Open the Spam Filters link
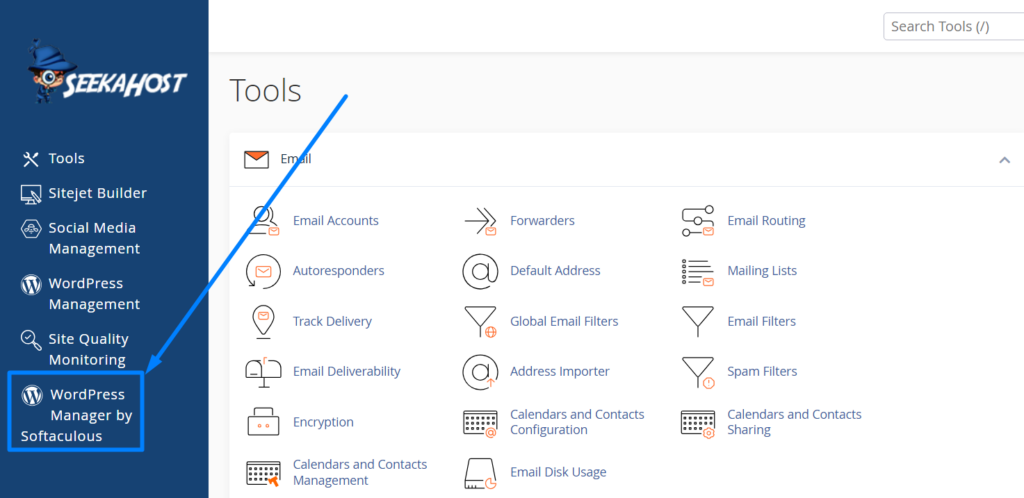Viewport: 1024px width, 498px height. click(762, 371)
